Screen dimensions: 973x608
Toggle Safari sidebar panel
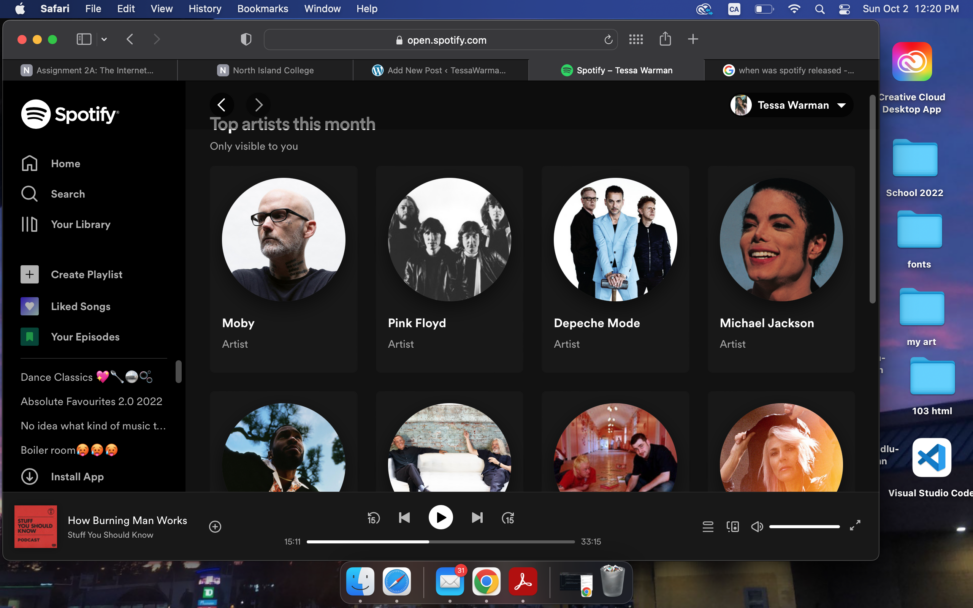click(84, 39)
